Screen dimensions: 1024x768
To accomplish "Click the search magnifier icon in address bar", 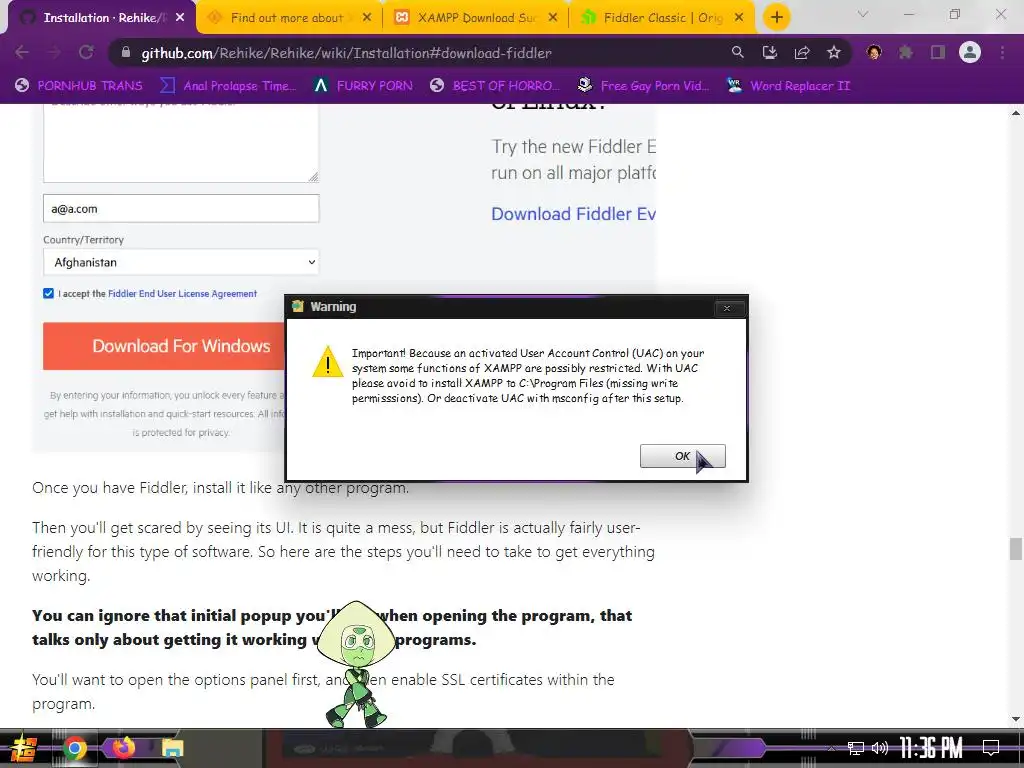I will pos(737,52).
